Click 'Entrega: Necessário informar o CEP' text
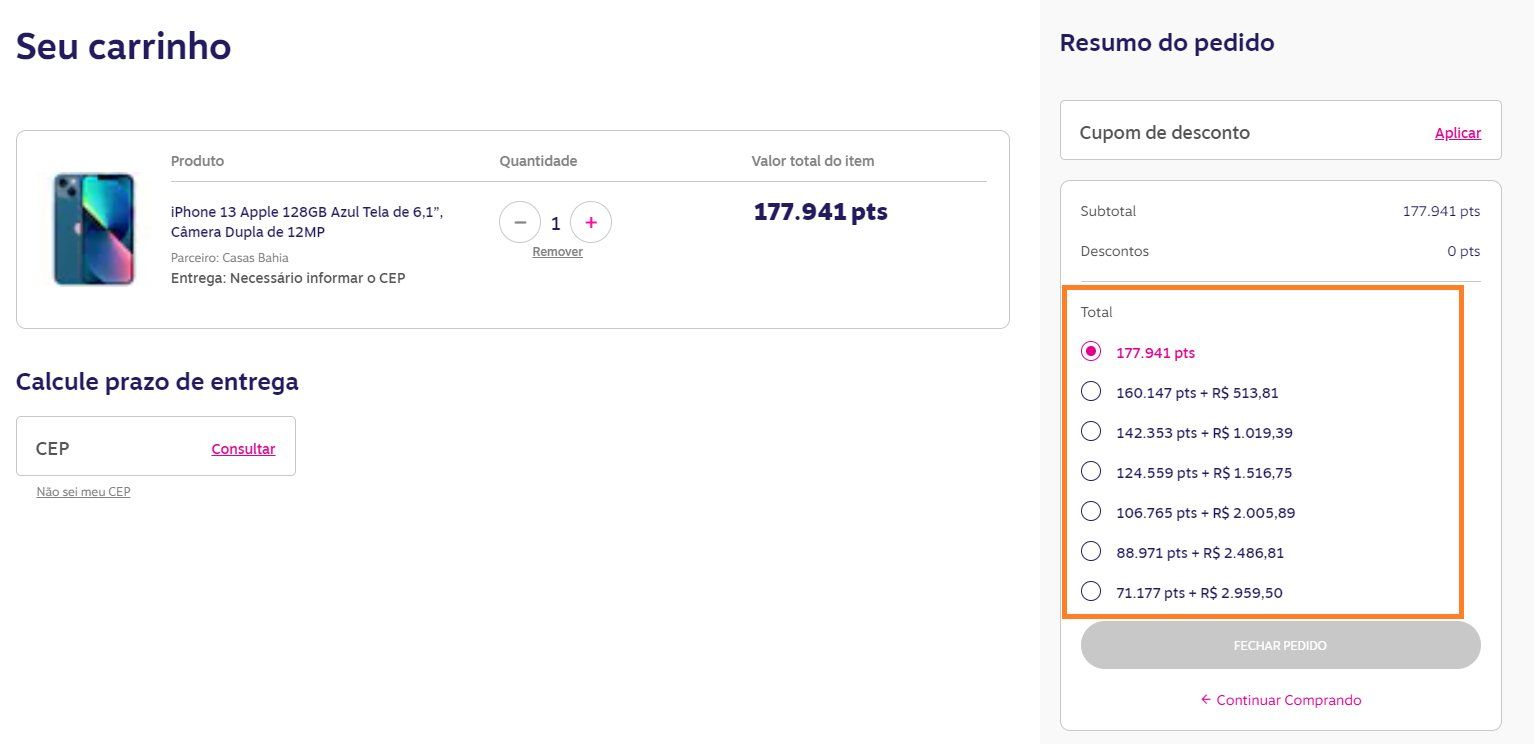 tap(288, 278)
